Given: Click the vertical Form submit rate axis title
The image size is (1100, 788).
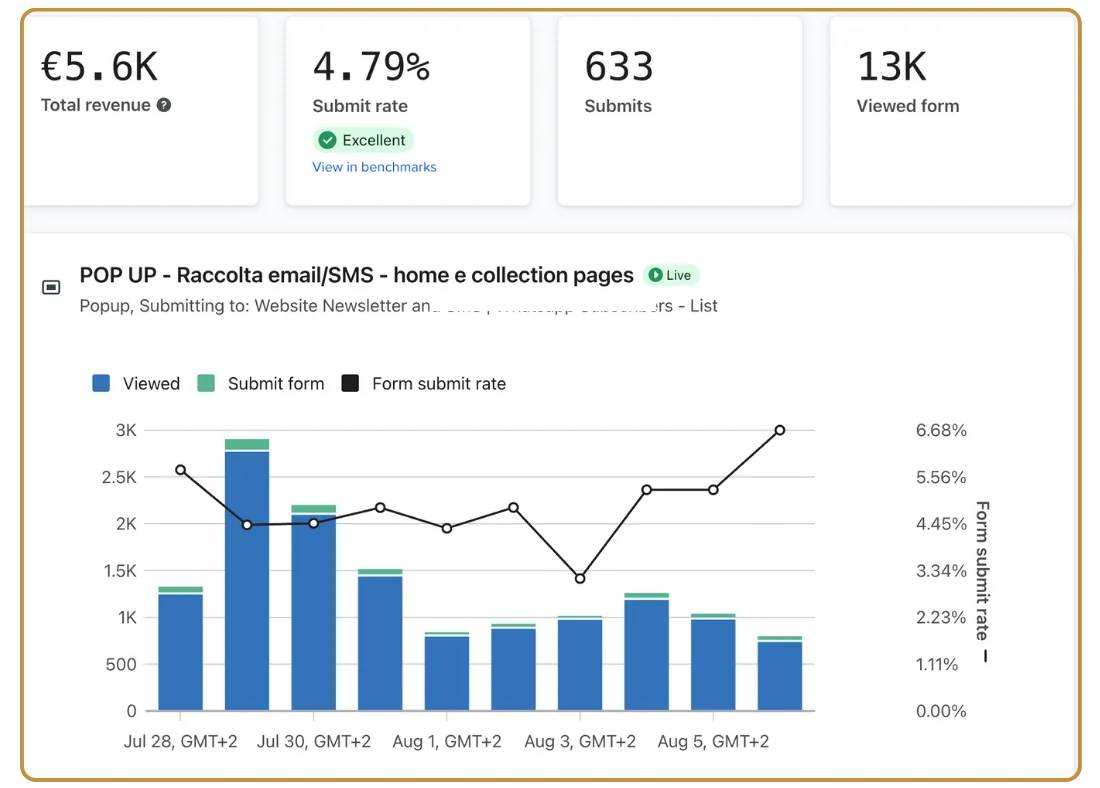Looking at the screenshot, I should tap(983, 570).
